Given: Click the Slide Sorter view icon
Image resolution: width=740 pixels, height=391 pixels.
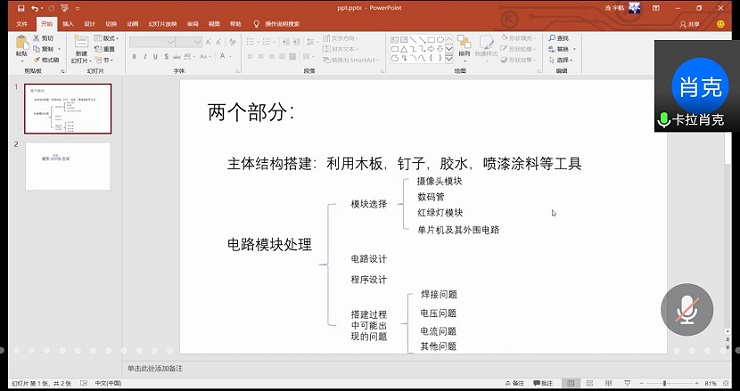Looking at the screenshot, I should click(x=589, y=383).
